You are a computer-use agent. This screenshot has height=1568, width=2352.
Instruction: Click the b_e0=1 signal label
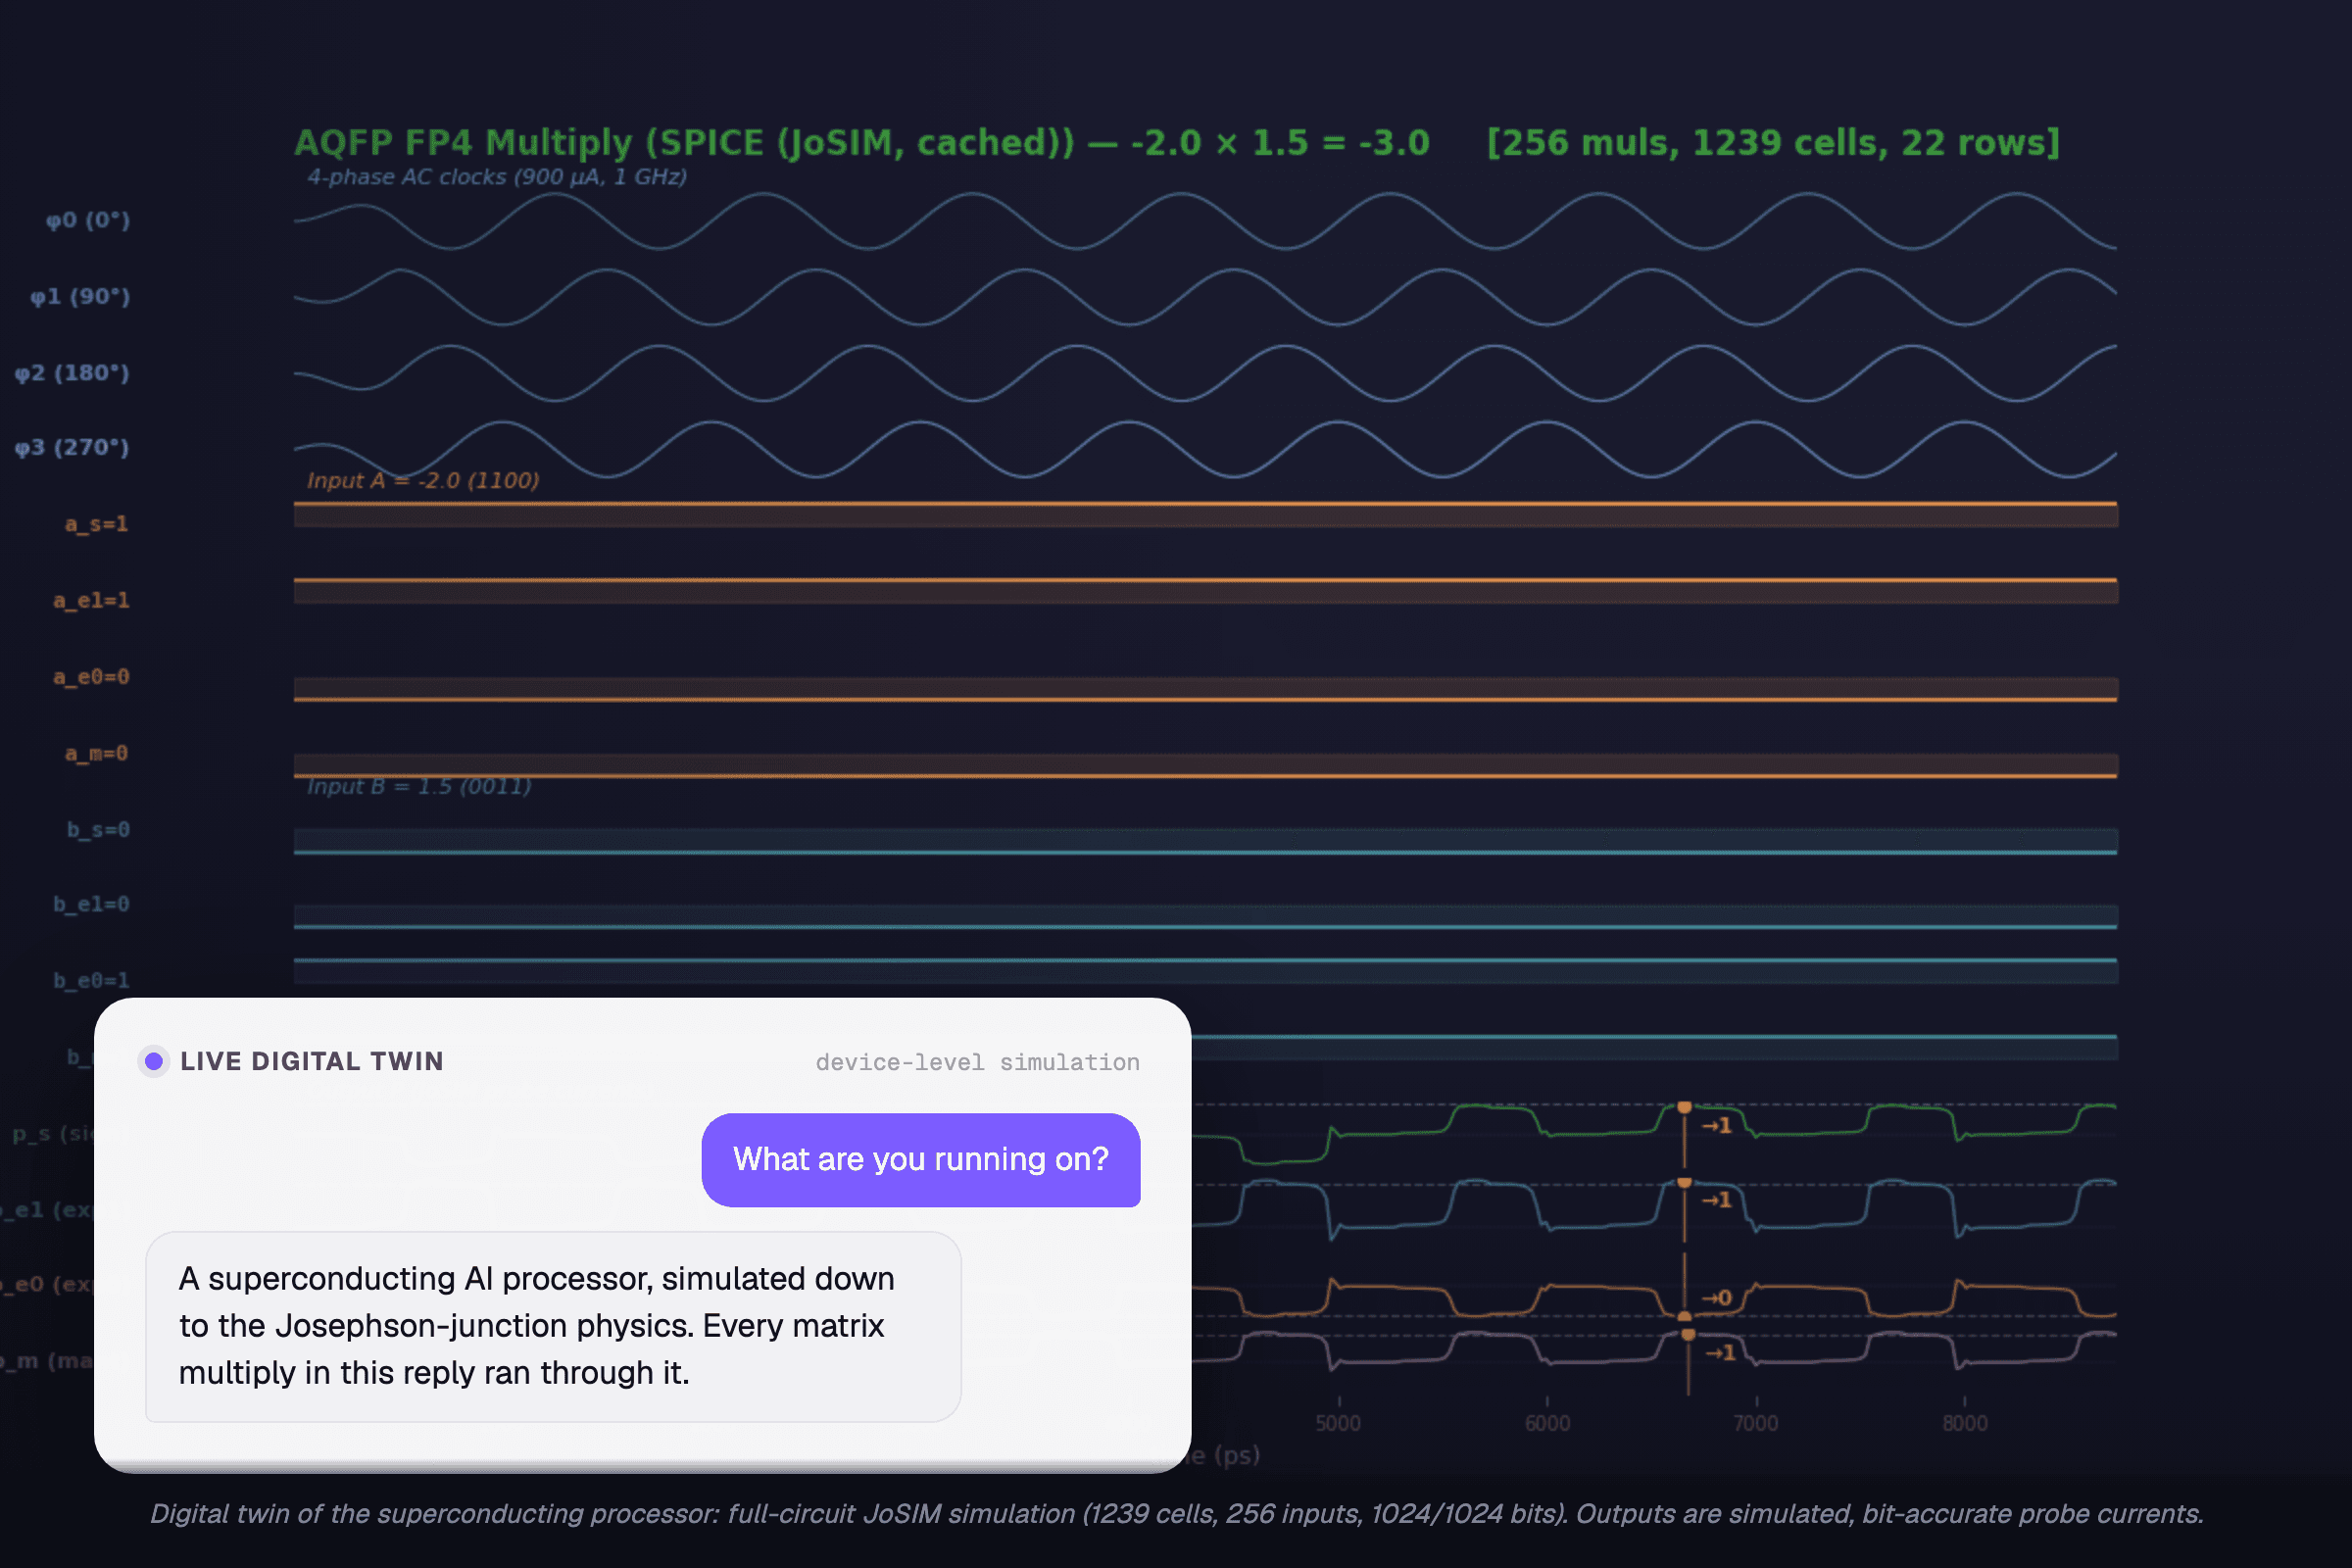pyautogui.click(x=91, y=981)
